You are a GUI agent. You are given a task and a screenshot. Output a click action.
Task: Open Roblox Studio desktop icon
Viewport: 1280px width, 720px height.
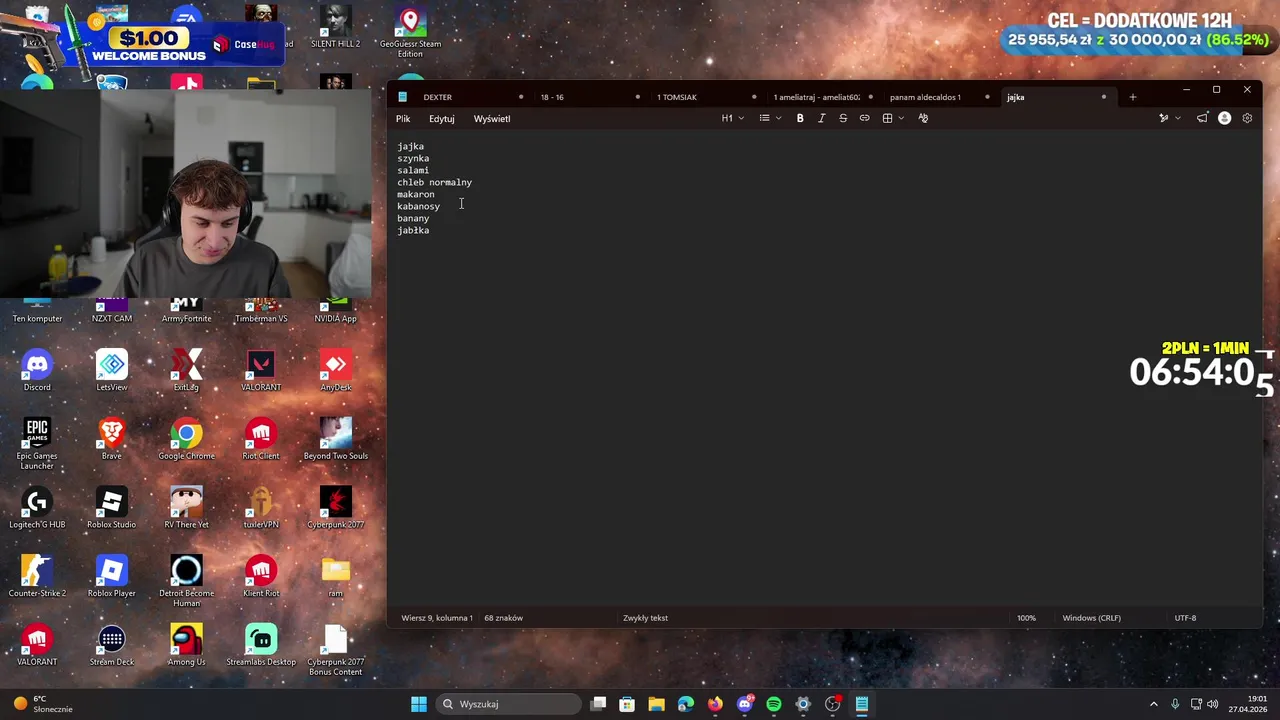pos(112,508)
